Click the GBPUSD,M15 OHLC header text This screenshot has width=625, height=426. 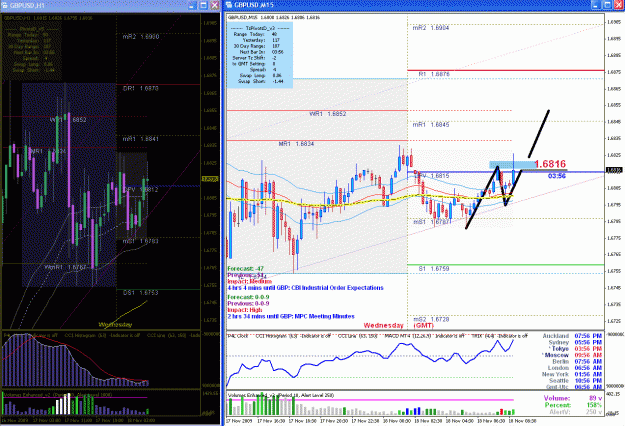pyautogui.click(x=274, y=18)
